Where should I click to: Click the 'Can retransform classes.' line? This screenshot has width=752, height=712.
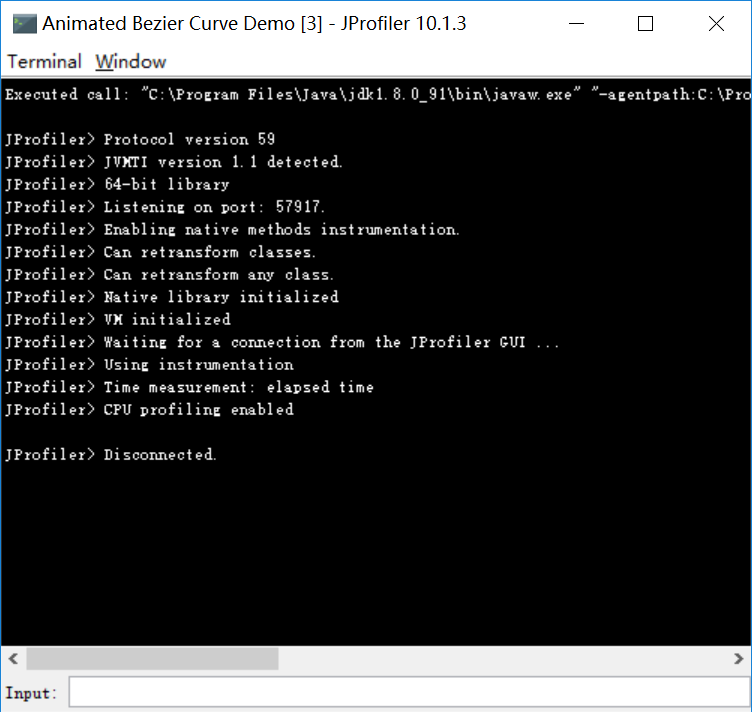[160, 252]
